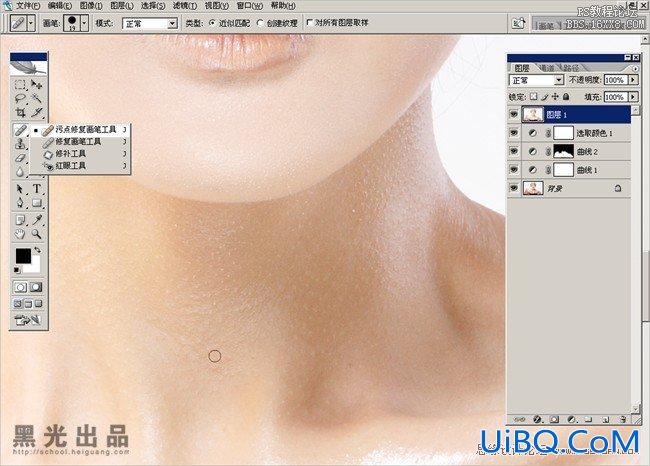The width and height of the screenshot is (650, 466).
Task: Click the delete layer trash icon
Action: click(x=623, y=420)
